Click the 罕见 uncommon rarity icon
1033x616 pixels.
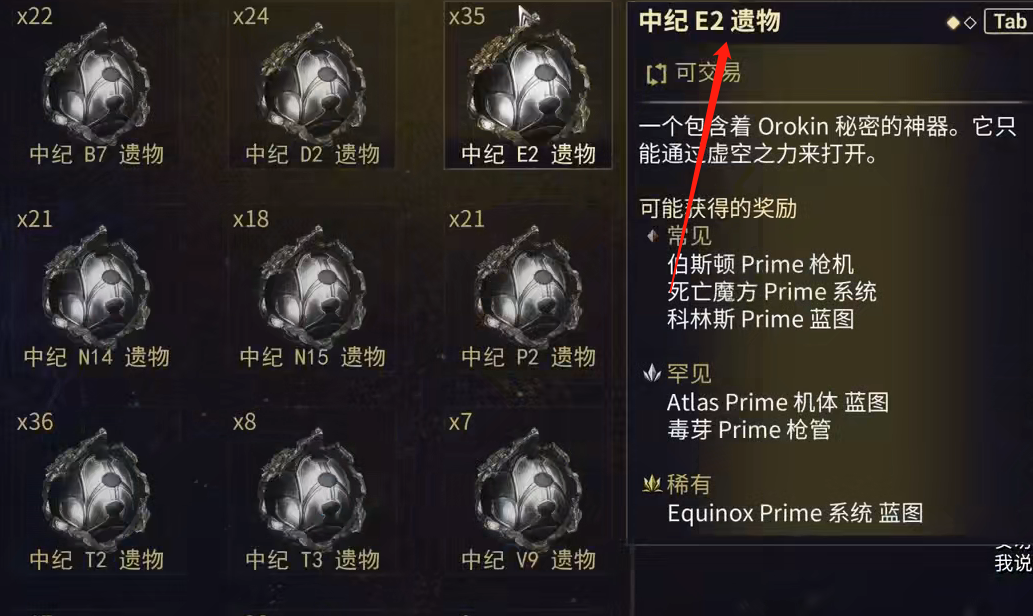pyautogui.click(x=652, y=373)
